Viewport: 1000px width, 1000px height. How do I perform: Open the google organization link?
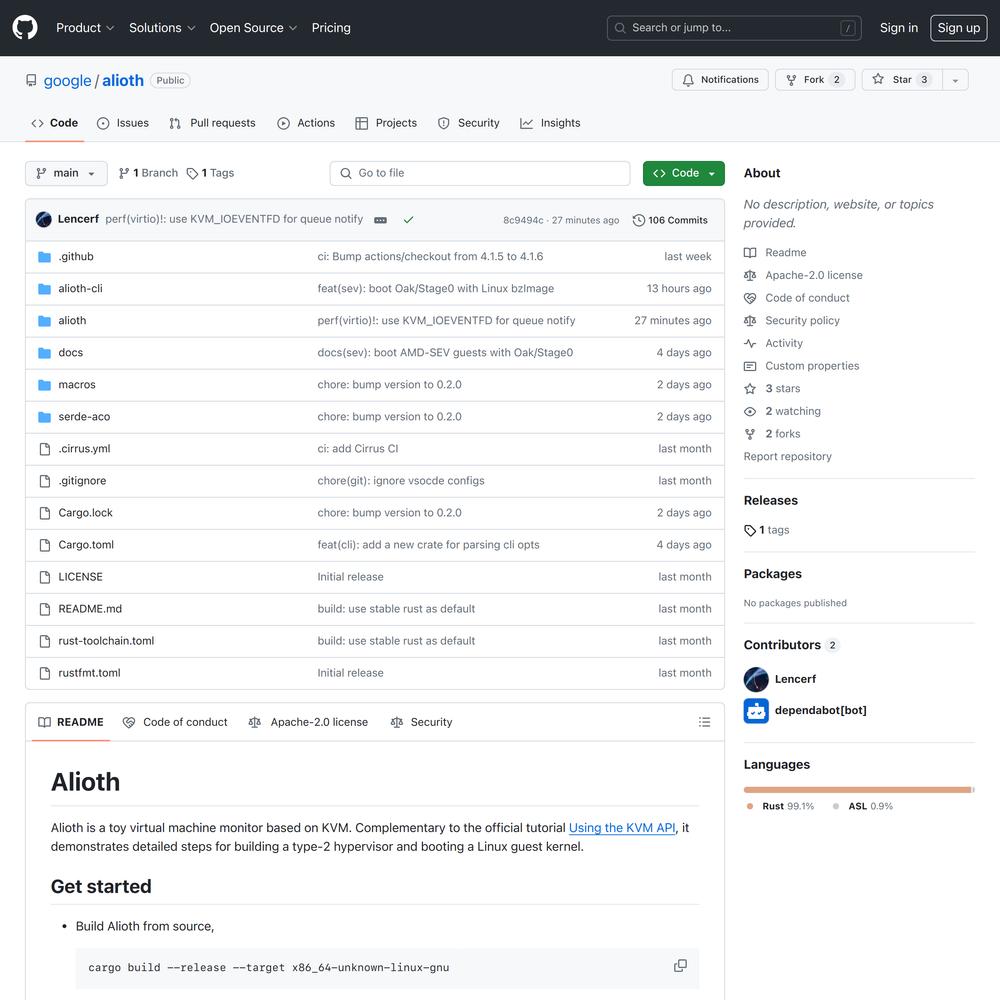pyautogui.click(x=68, y=80)
